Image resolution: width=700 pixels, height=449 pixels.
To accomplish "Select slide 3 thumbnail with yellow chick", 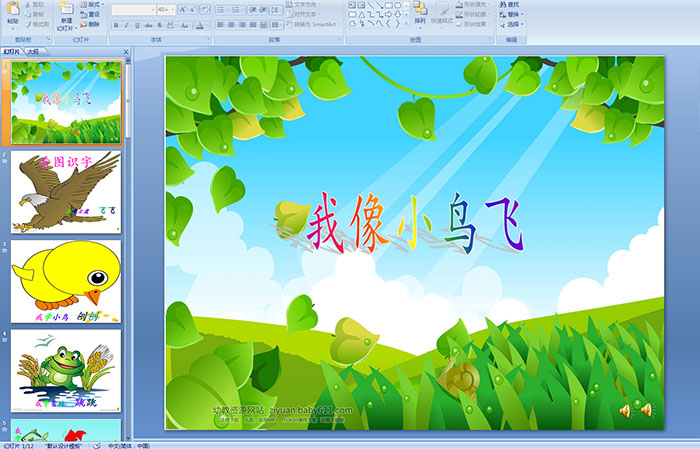I will 66,281.
